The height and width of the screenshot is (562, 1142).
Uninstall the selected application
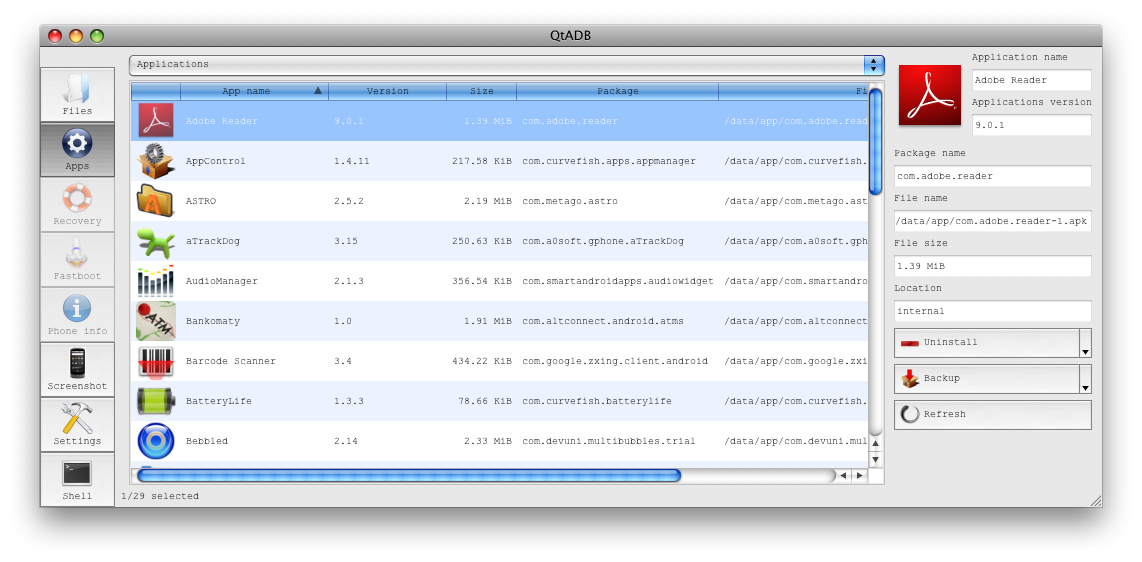click(x=987, y=343)
